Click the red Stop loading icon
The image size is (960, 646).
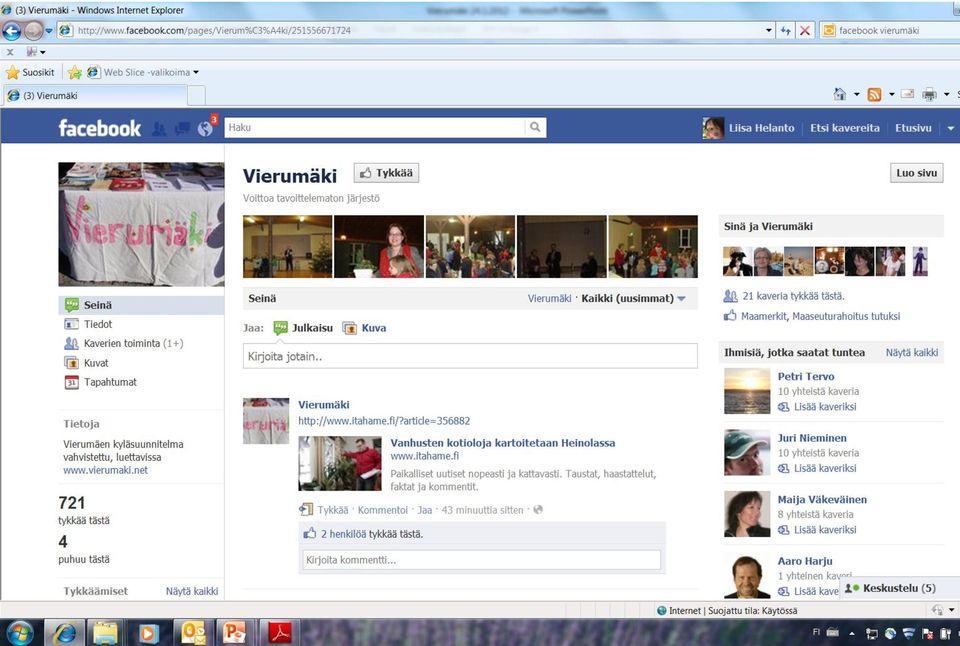(x=805, y=31)
